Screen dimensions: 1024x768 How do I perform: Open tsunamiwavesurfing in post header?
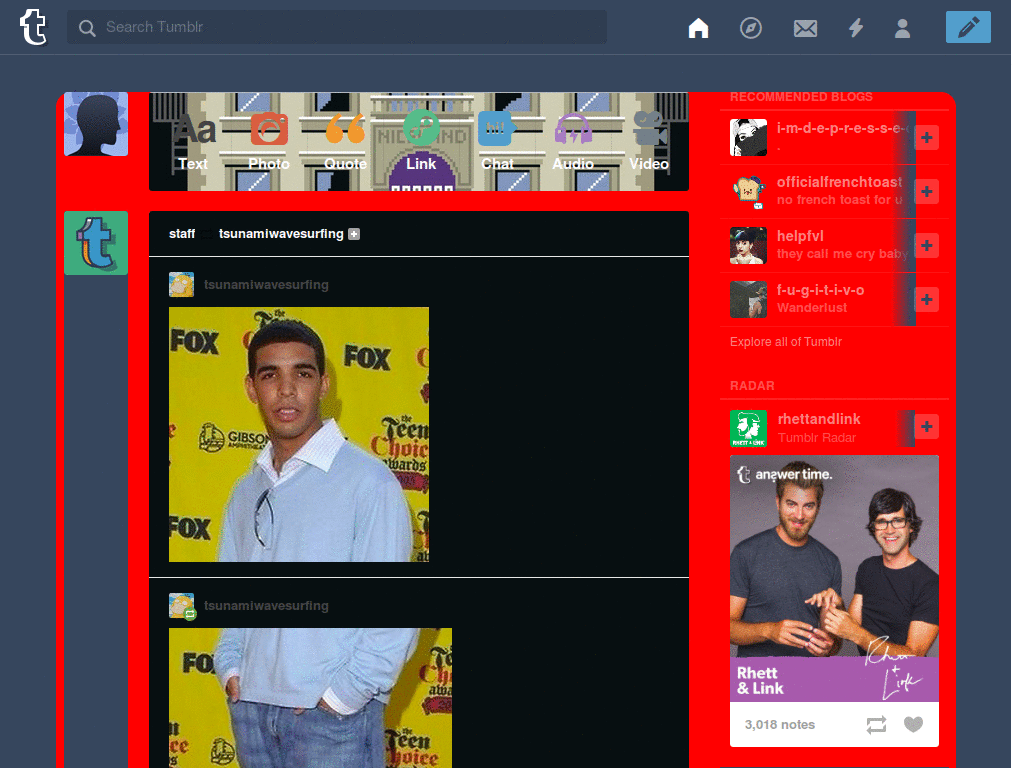pyautogui.click(x=281, y=234)
